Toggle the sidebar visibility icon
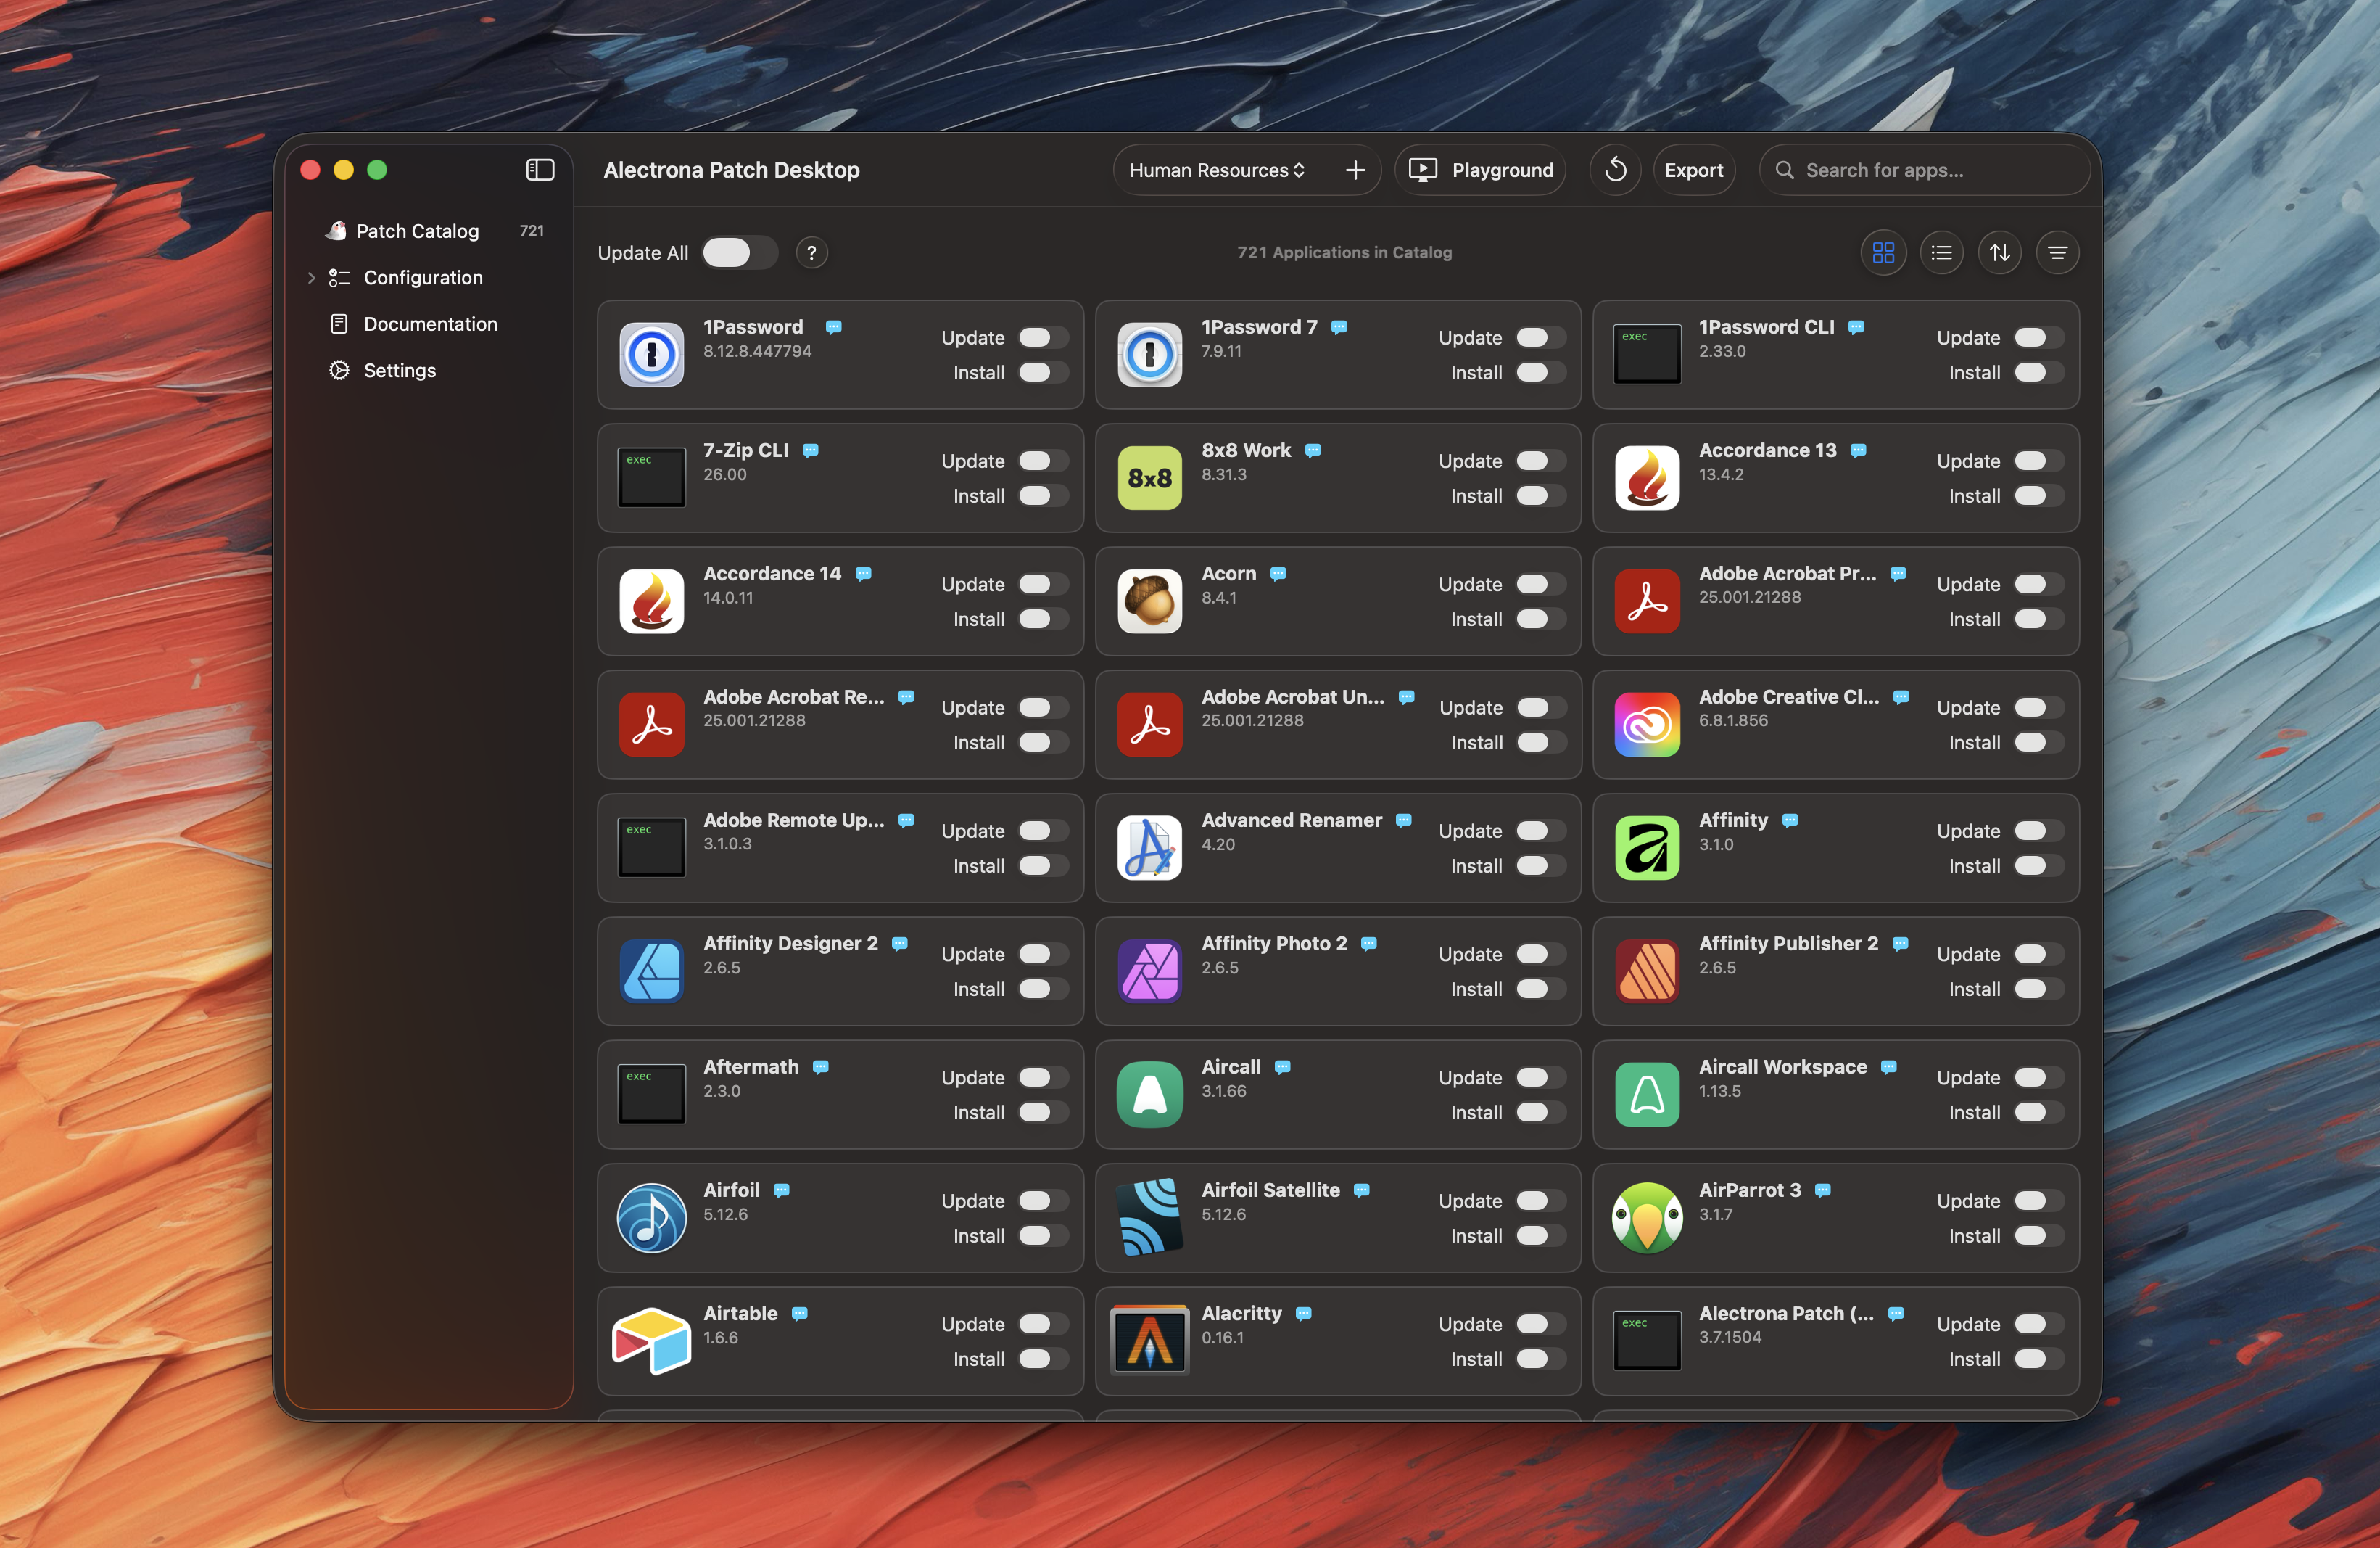Screen dimensions: 2380x1548 [x=540, y=170]
